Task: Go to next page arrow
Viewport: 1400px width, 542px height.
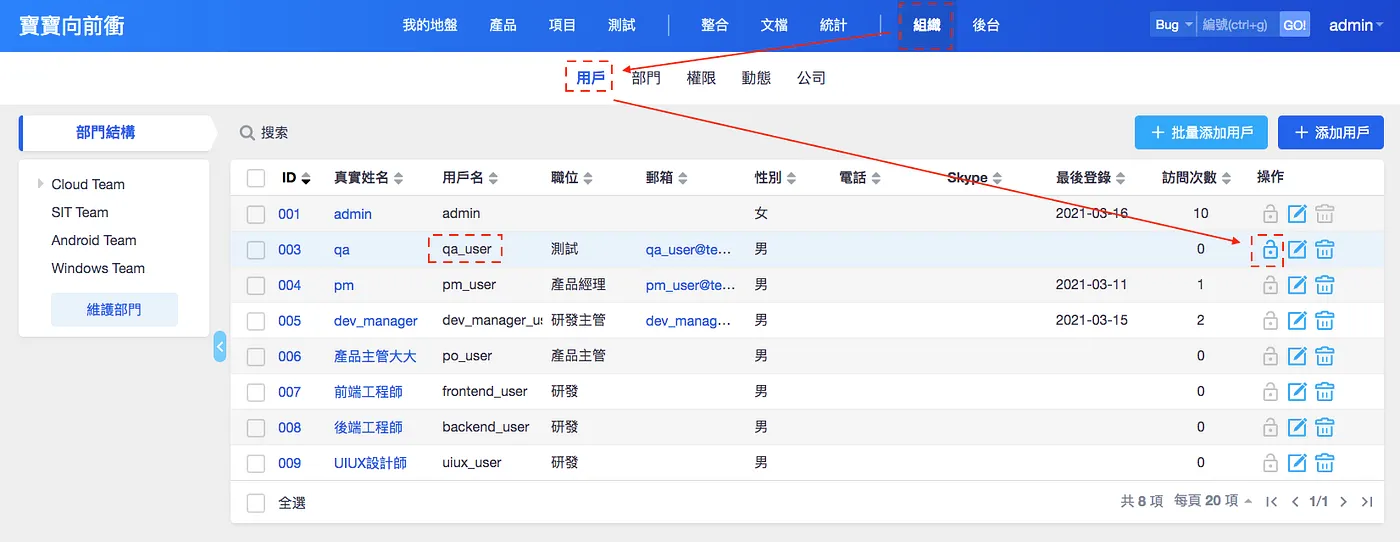Action: click(x=1343, y=502)
